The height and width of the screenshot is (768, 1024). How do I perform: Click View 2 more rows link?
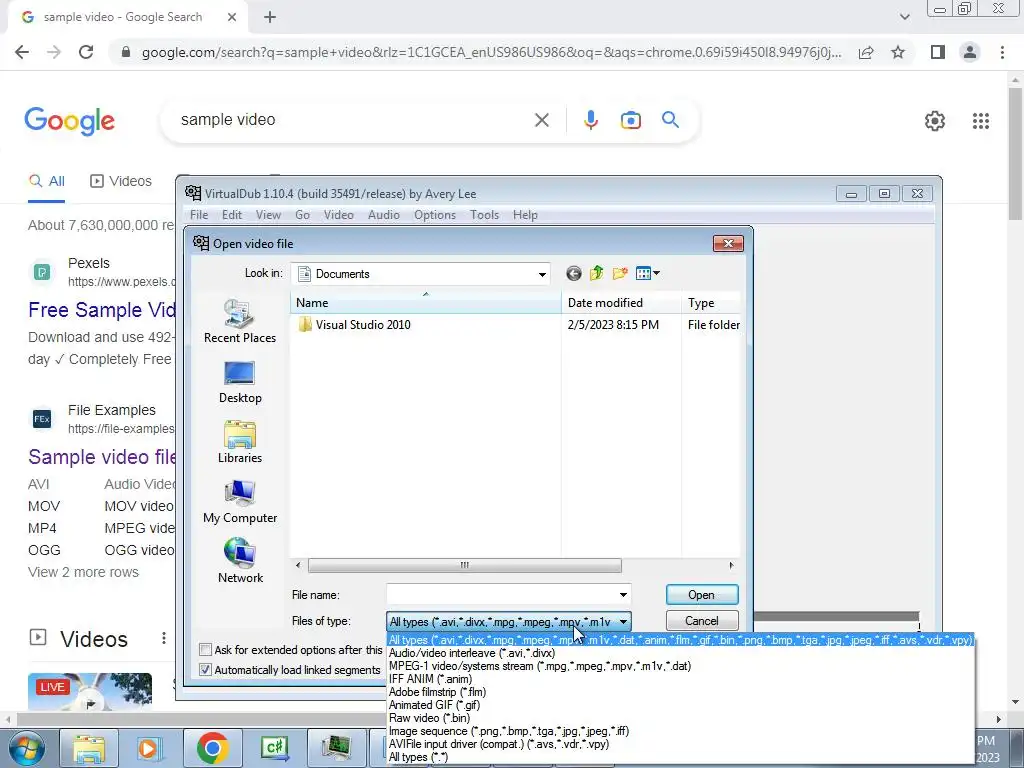(83, 572)
